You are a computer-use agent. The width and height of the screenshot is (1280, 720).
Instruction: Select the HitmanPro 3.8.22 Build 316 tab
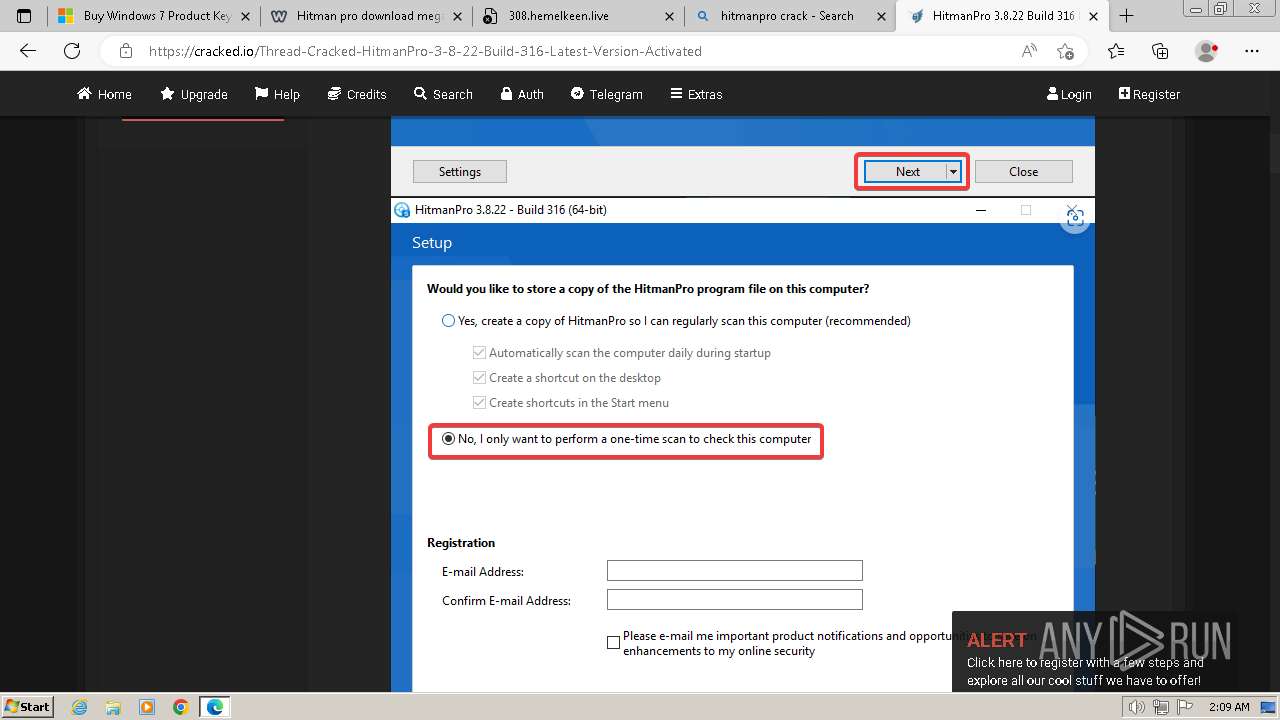(1002, 16)
